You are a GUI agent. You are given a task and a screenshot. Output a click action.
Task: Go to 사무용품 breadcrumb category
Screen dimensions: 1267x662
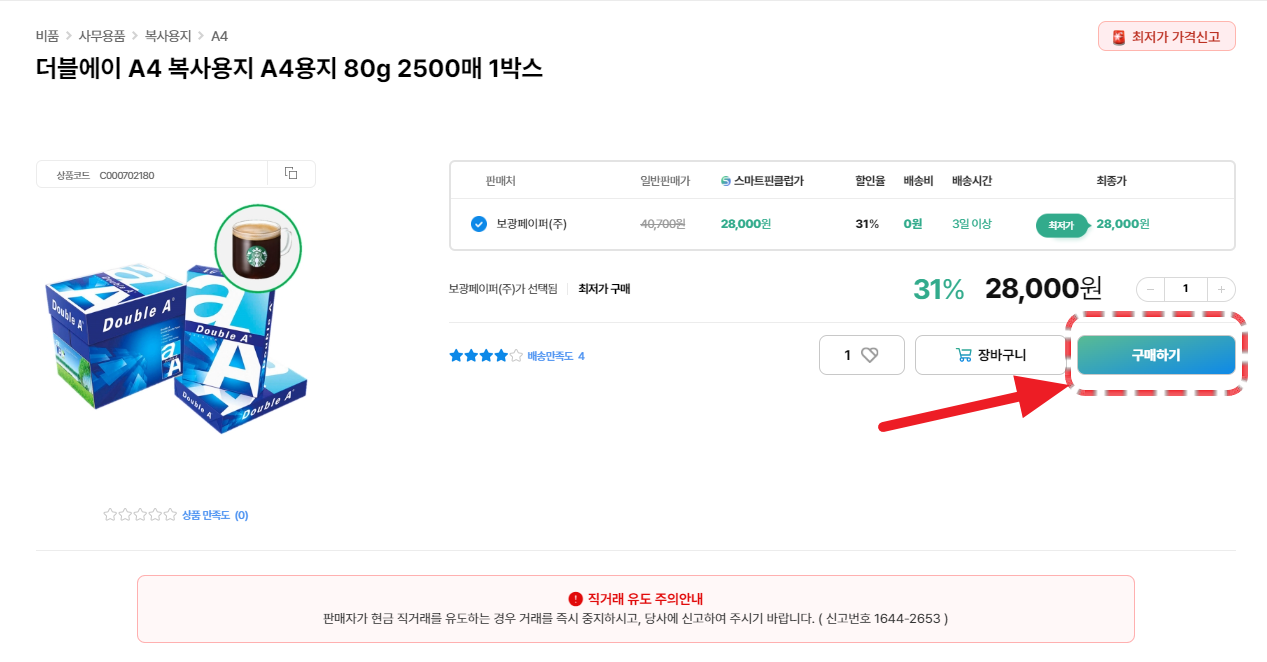[102, 36]
